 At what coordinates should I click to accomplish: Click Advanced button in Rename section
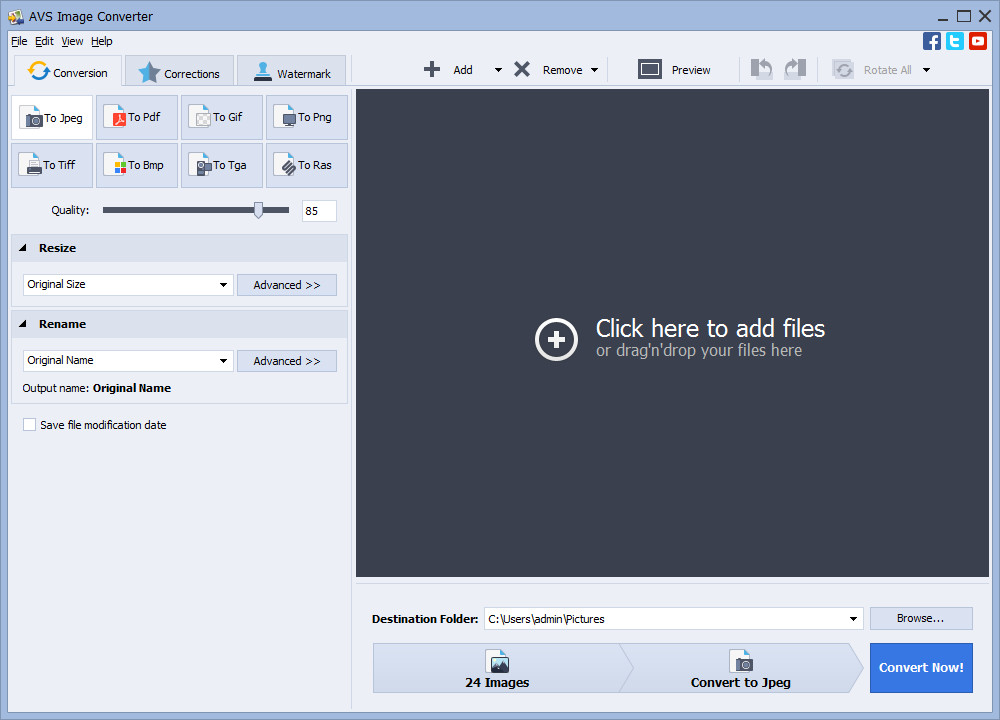287,361
